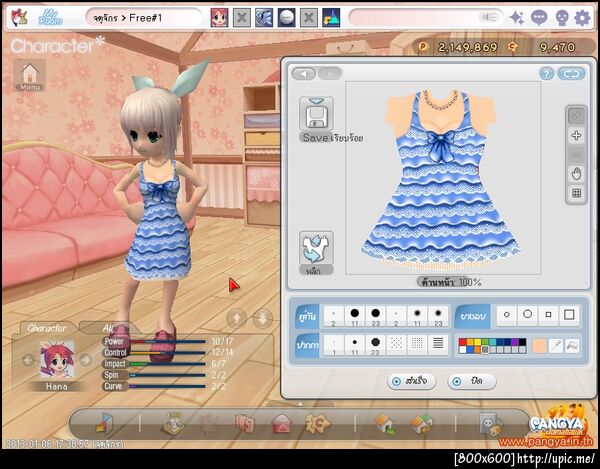
Task: Click the ปิด close button
Action: [x=472, y=381]
